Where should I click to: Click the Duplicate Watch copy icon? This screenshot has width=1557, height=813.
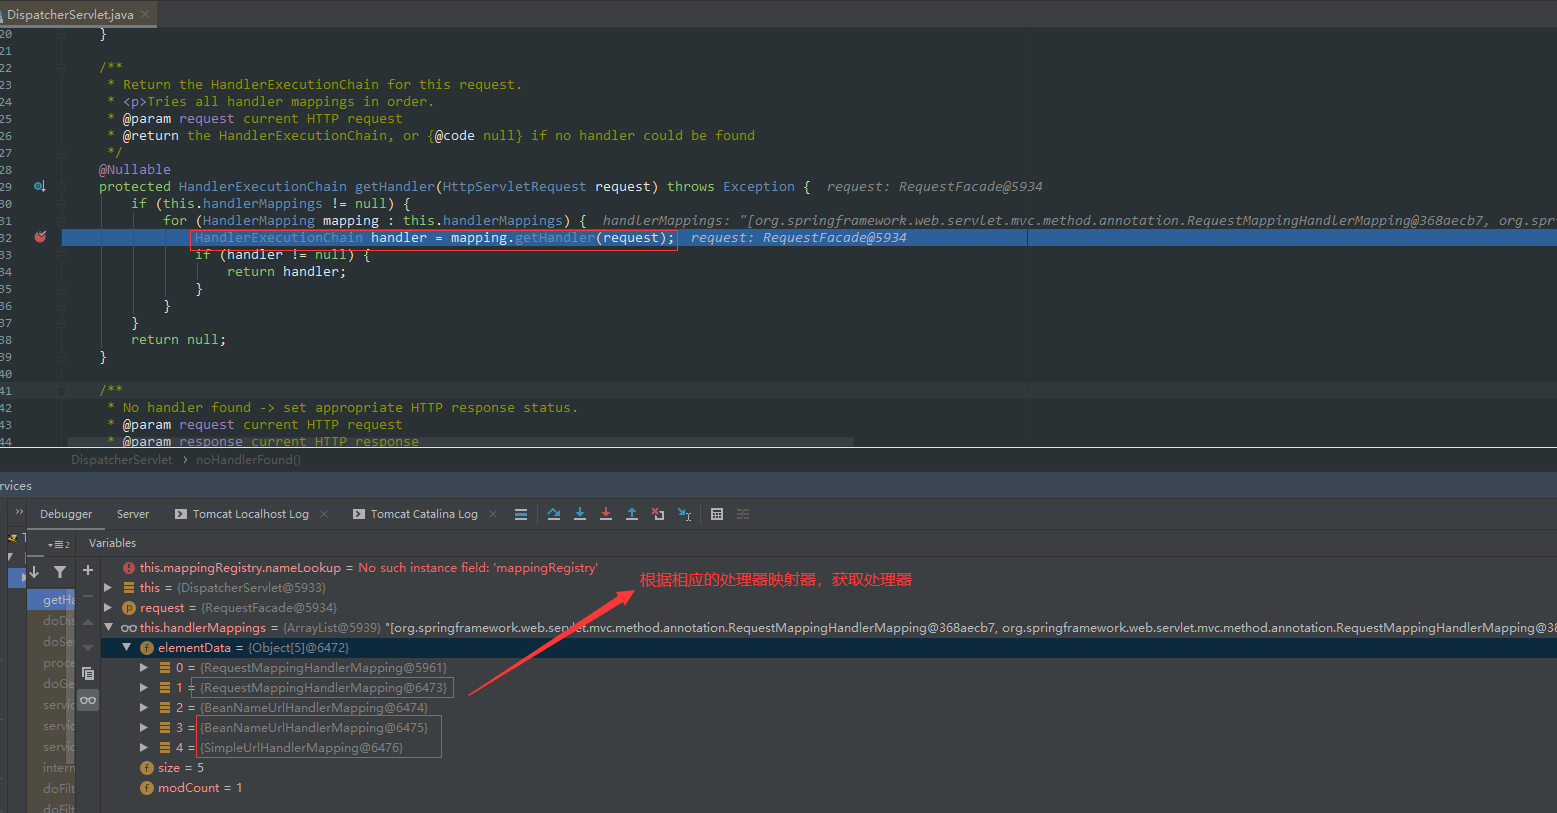click(88, 673)
